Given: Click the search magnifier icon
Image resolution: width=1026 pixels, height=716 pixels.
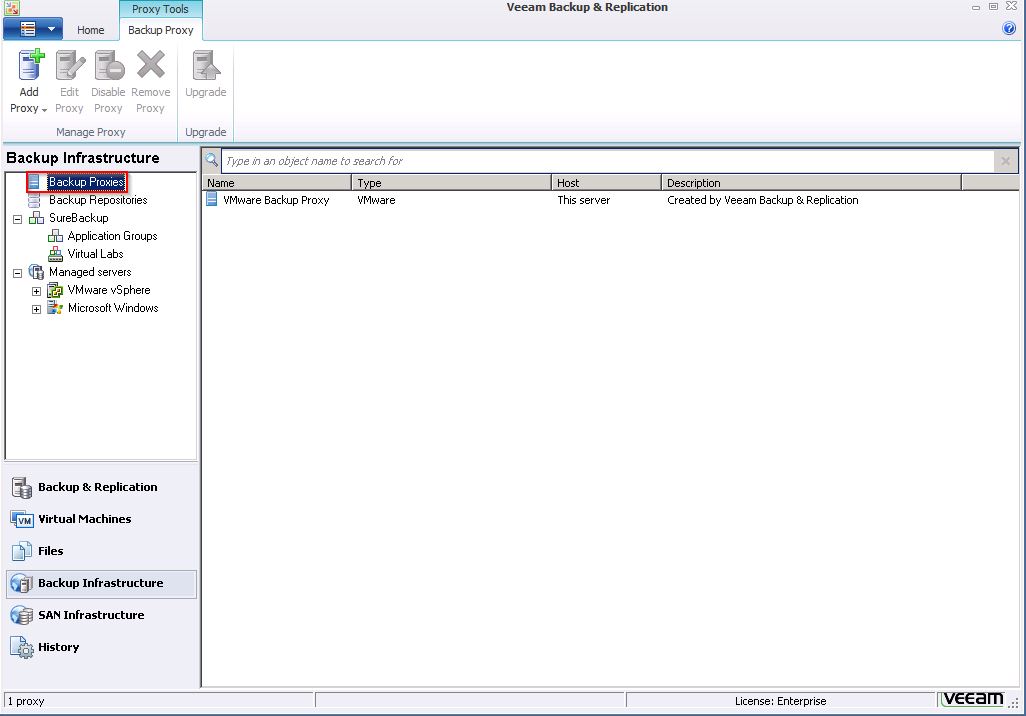Looking at the screenshot, I should [212, 160].
